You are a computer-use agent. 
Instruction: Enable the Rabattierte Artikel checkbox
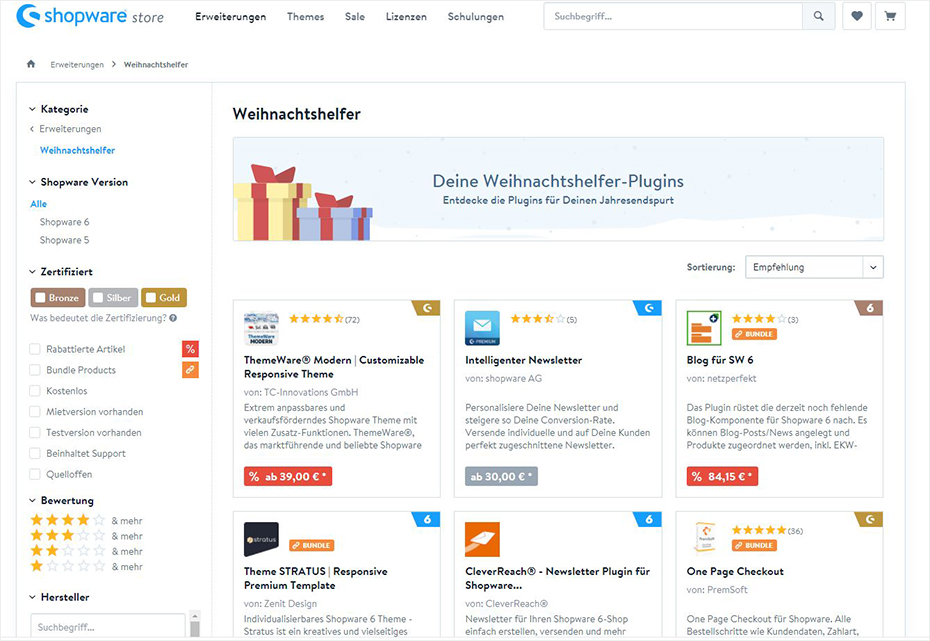35,349
